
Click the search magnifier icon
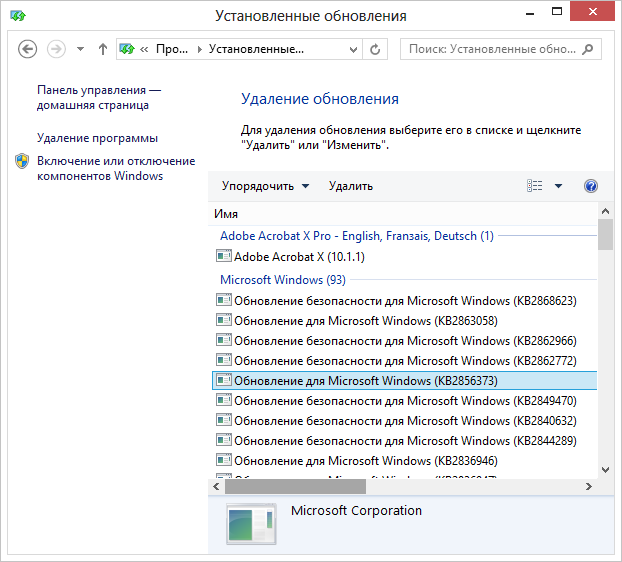point(587,49)
